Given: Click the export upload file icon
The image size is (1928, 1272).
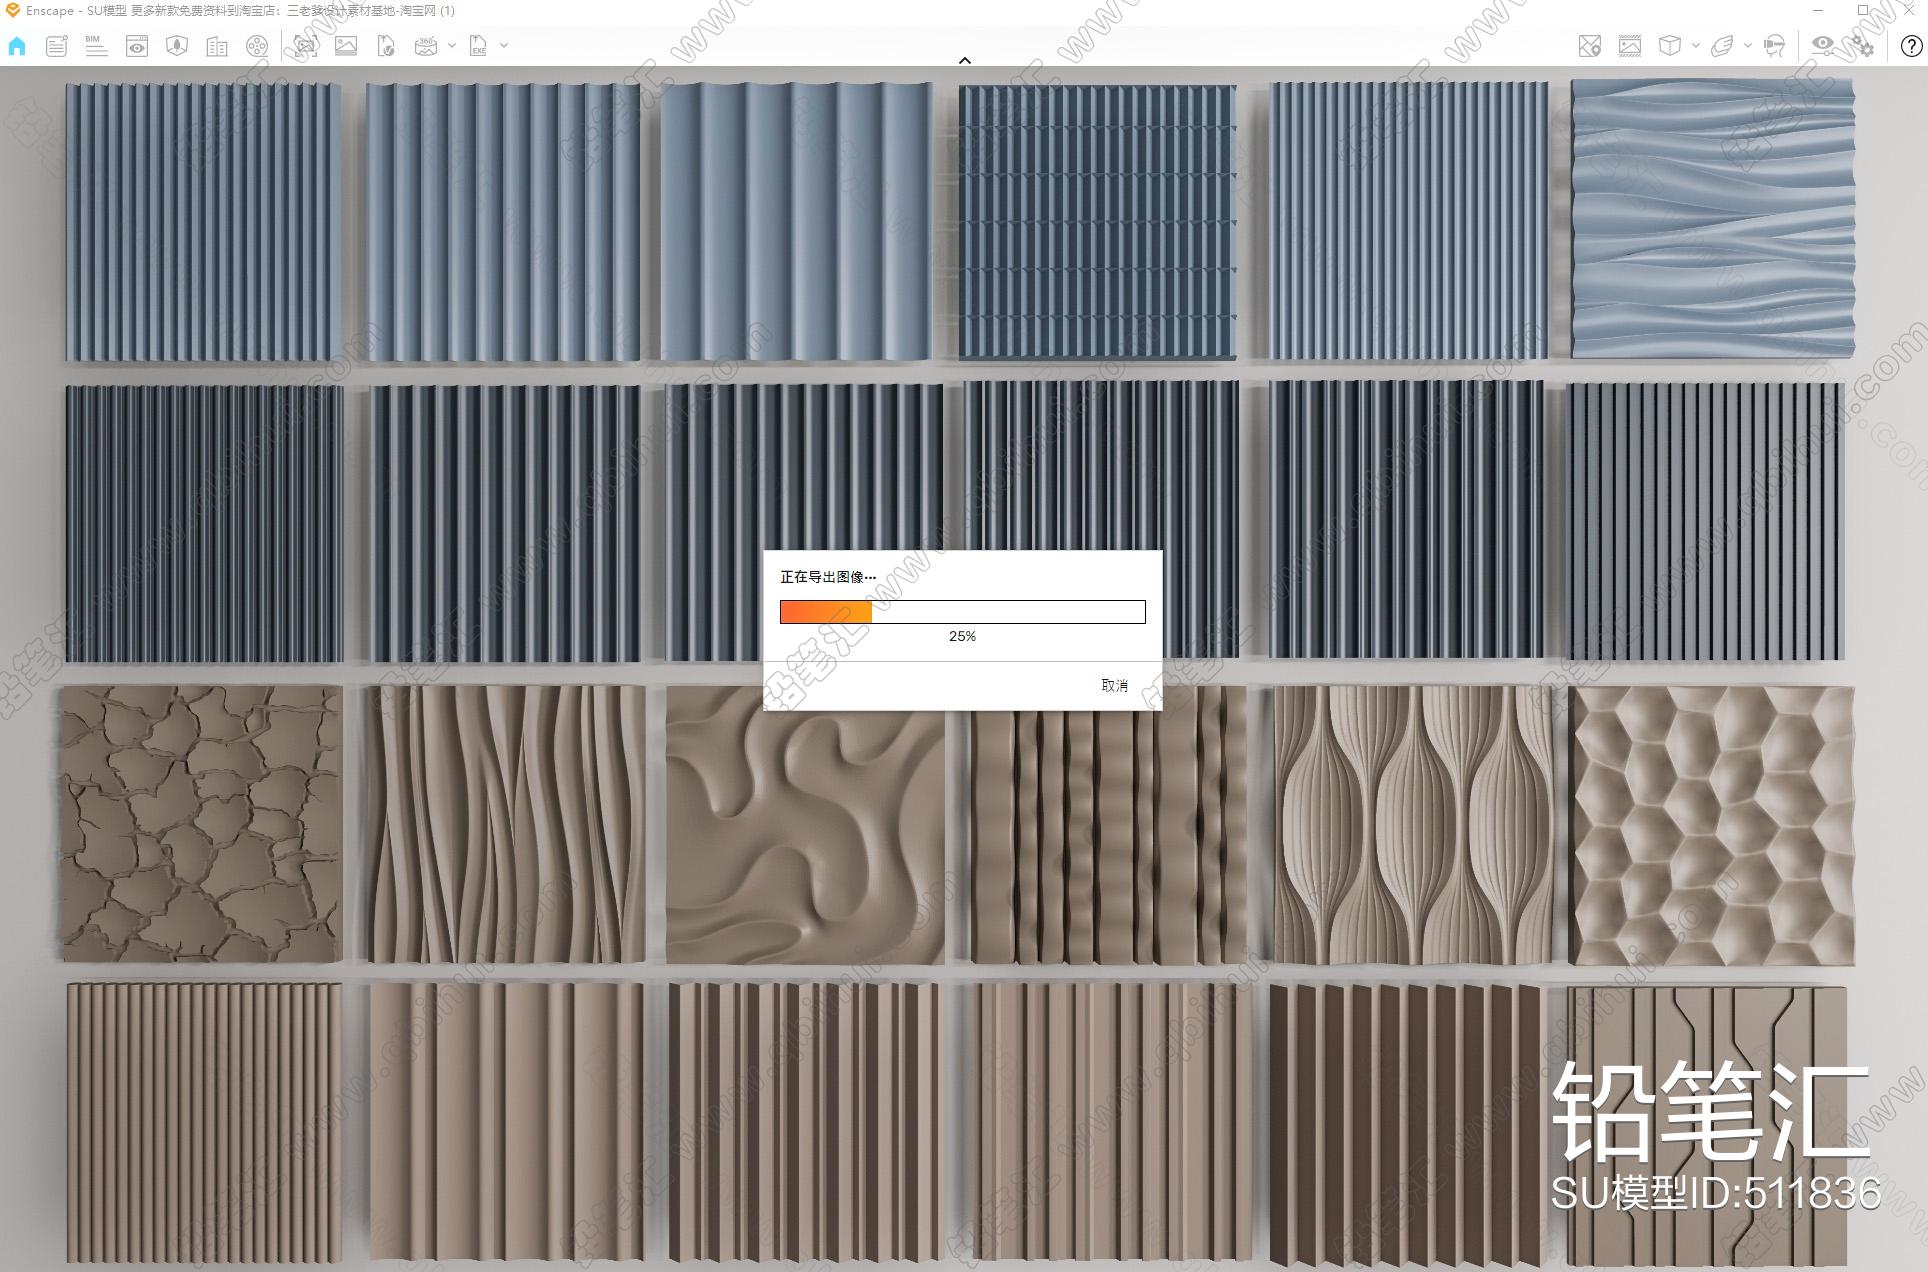Looking at the screenshot, I should (386, 46).
